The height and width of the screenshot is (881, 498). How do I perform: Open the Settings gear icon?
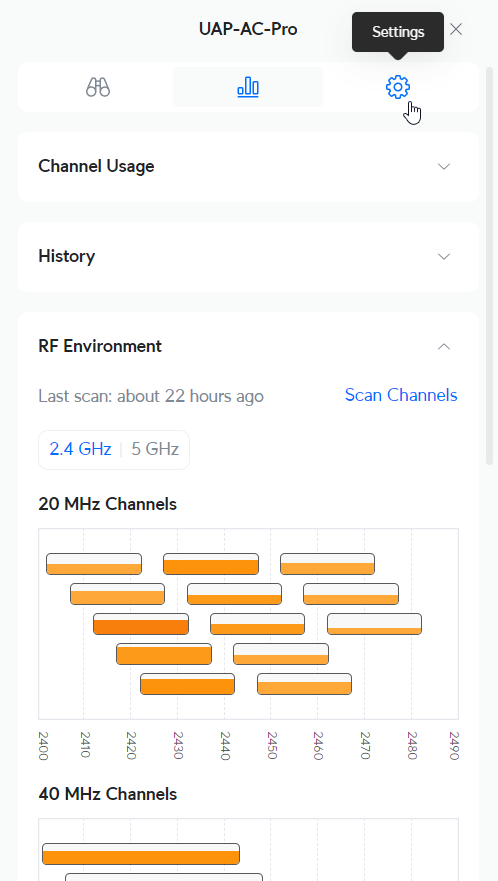(x=398, y=87)
